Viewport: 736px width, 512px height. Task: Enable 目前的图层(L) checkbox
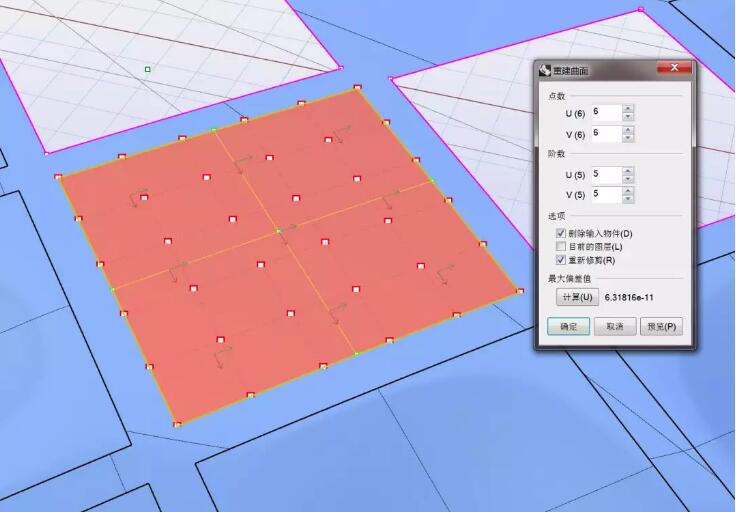coord(560,246)
